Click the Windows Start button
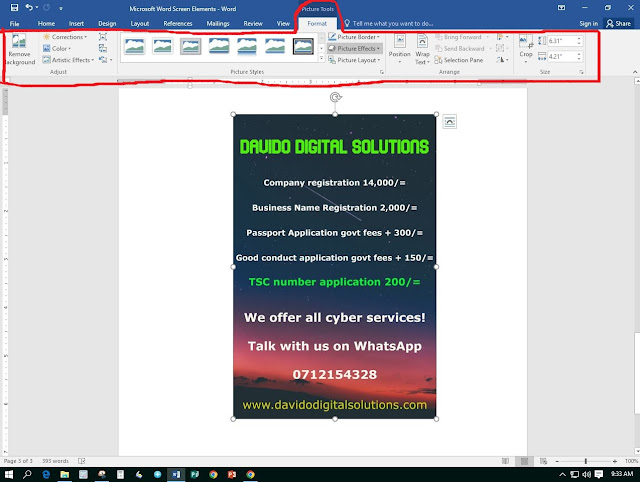The image size is (640, 482). pyautogui.click(x=8, y=474)
